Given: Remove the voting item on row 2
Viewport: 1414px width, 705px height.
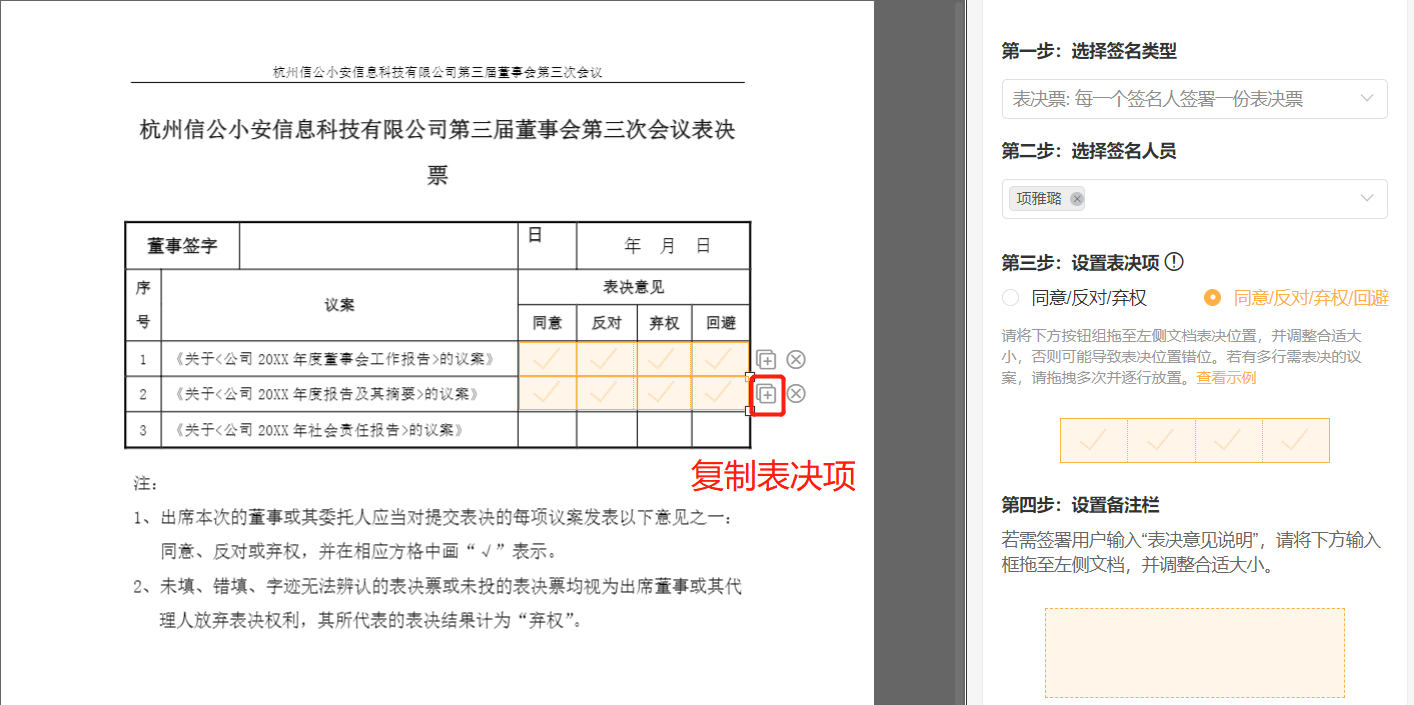Looking at the screenshot, I should [796, 393].
